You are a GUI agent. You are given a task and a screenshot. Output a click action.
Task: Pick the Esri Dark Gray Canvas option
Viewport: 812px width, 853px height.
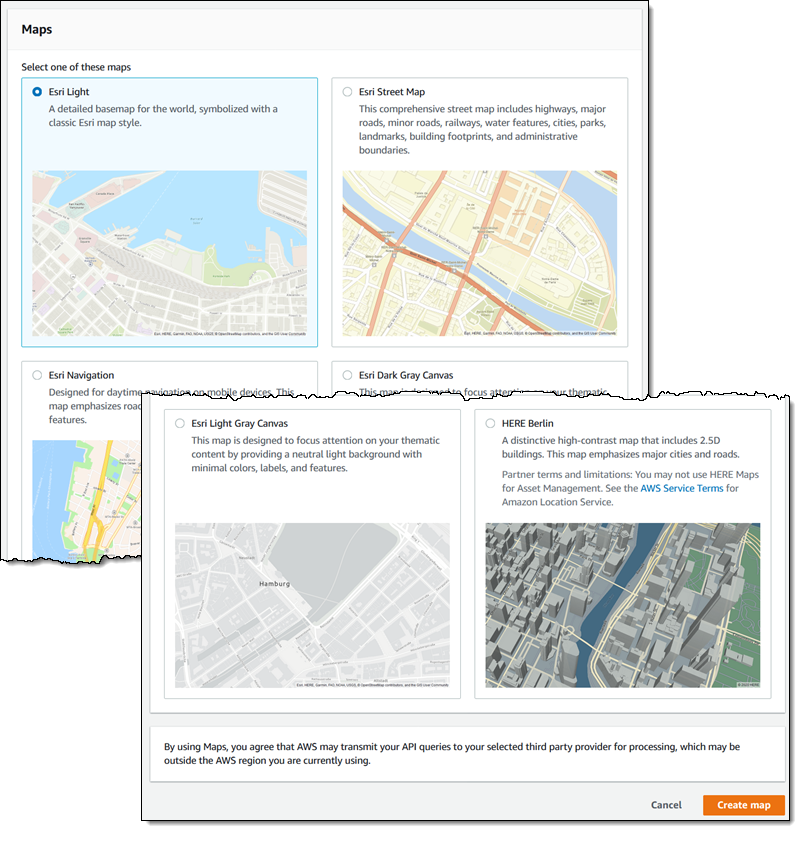click(347, 375)
